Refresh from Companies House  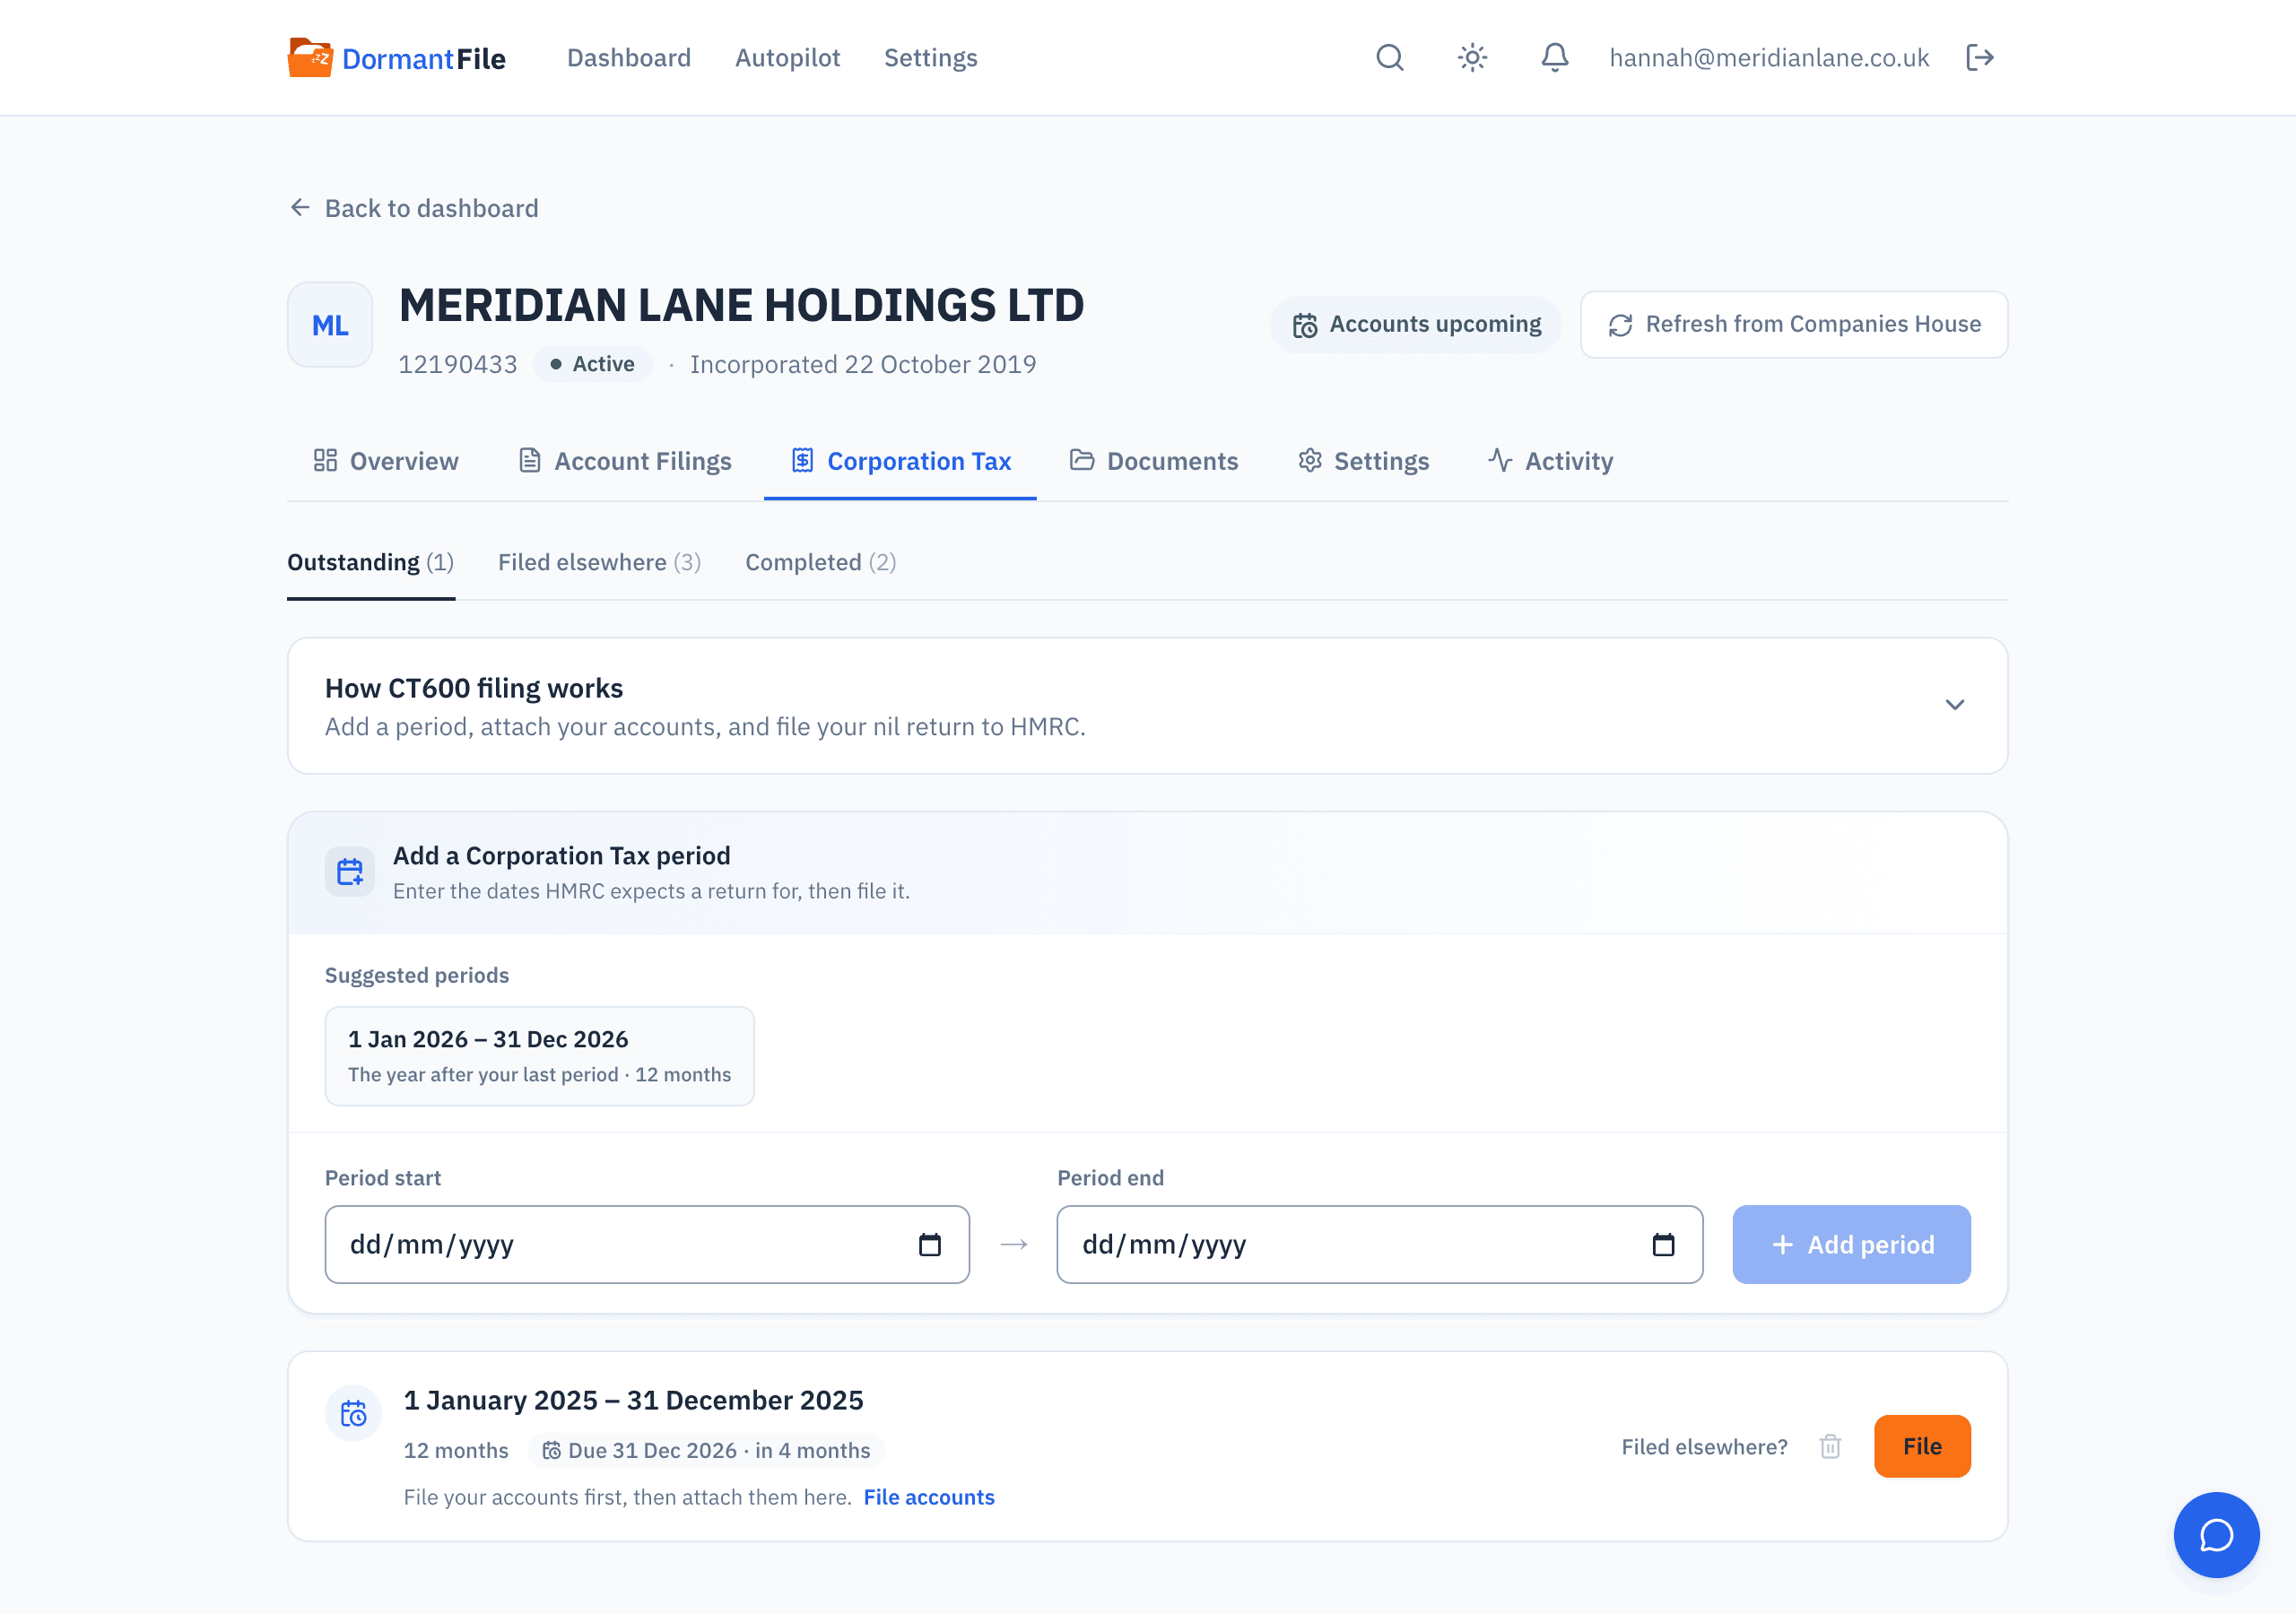tap(1794, 325)
